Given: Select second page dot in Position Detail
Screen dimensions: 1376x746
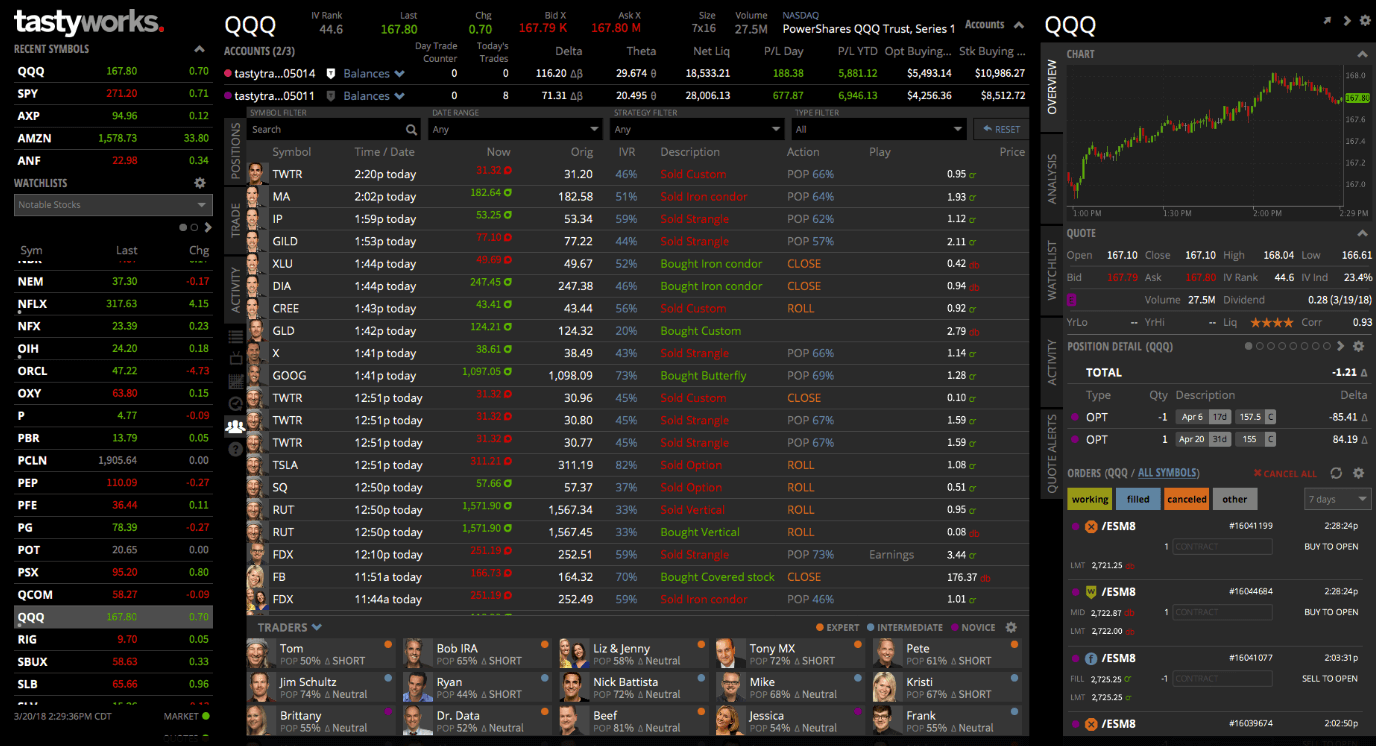Looking at the screenshot, I should [x=1260, y=347].
